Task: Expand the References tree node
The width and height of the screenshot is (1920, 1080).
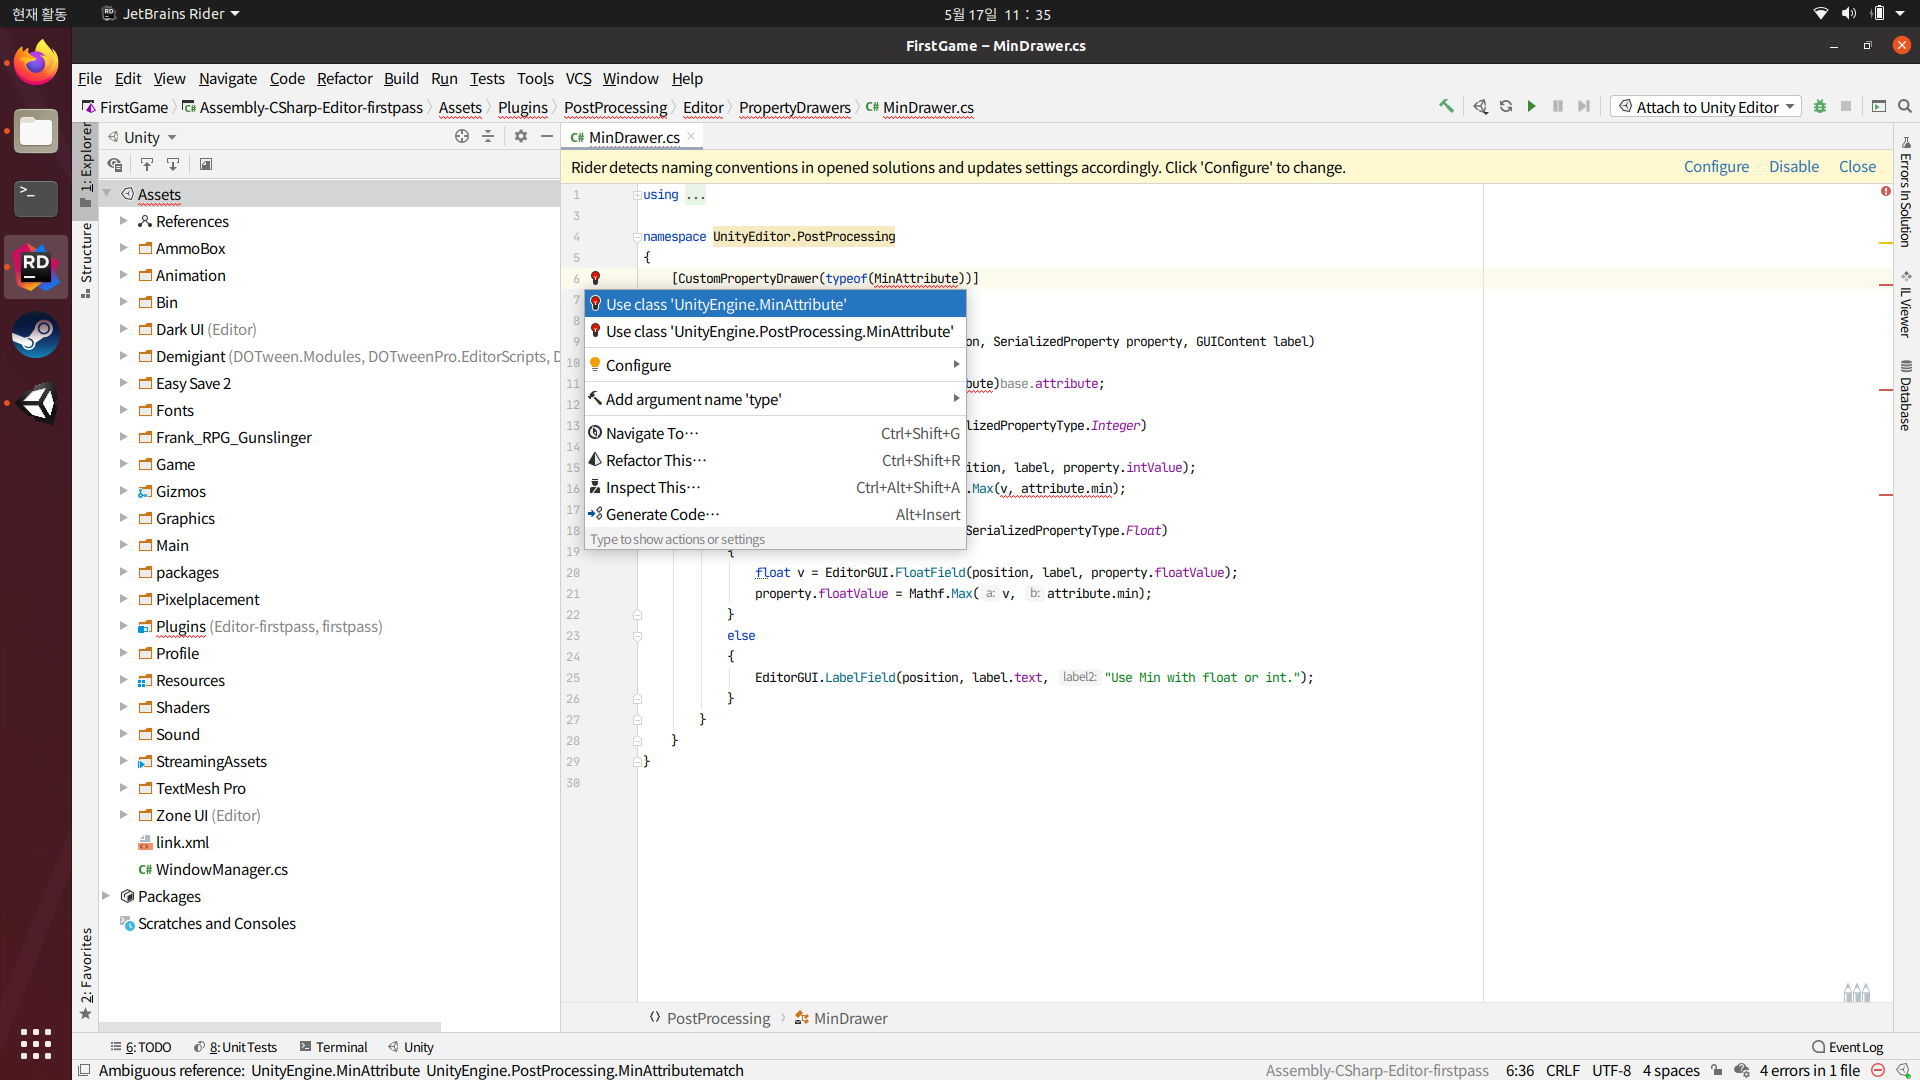Action: pos(124,221)
